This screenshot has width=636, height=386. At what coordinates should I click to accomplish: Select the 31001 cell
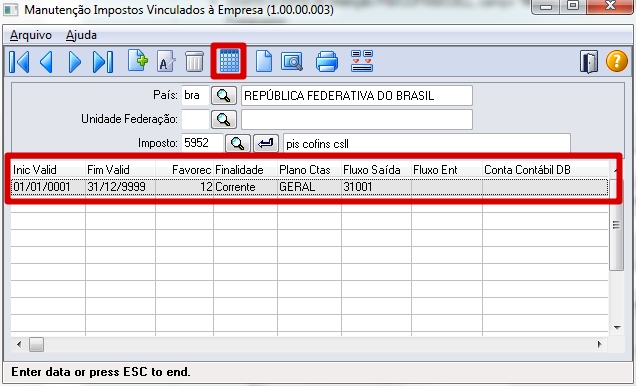point(376,187)
